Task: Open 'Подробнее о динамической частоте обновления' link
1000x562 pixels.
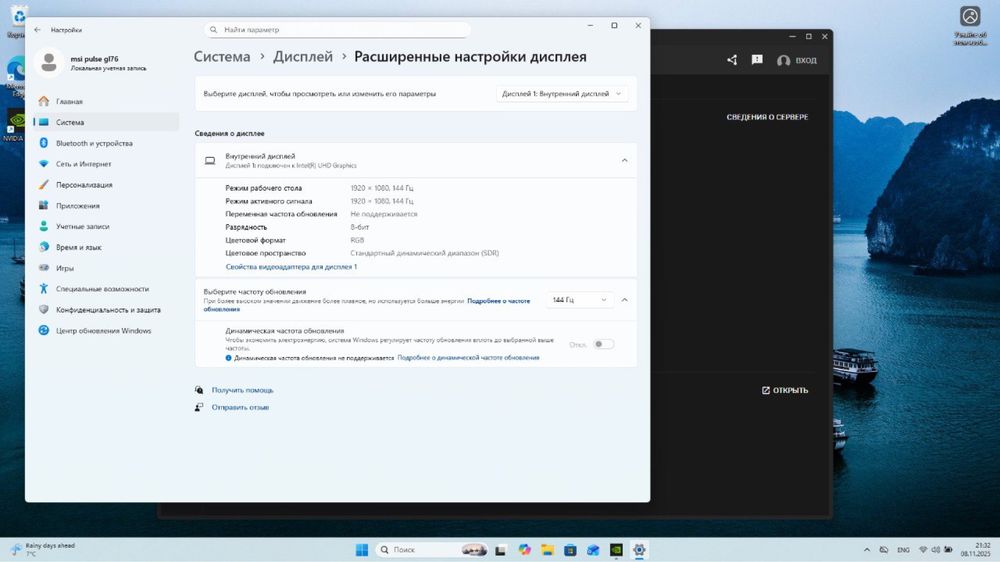Action: (x=468, y=358)
